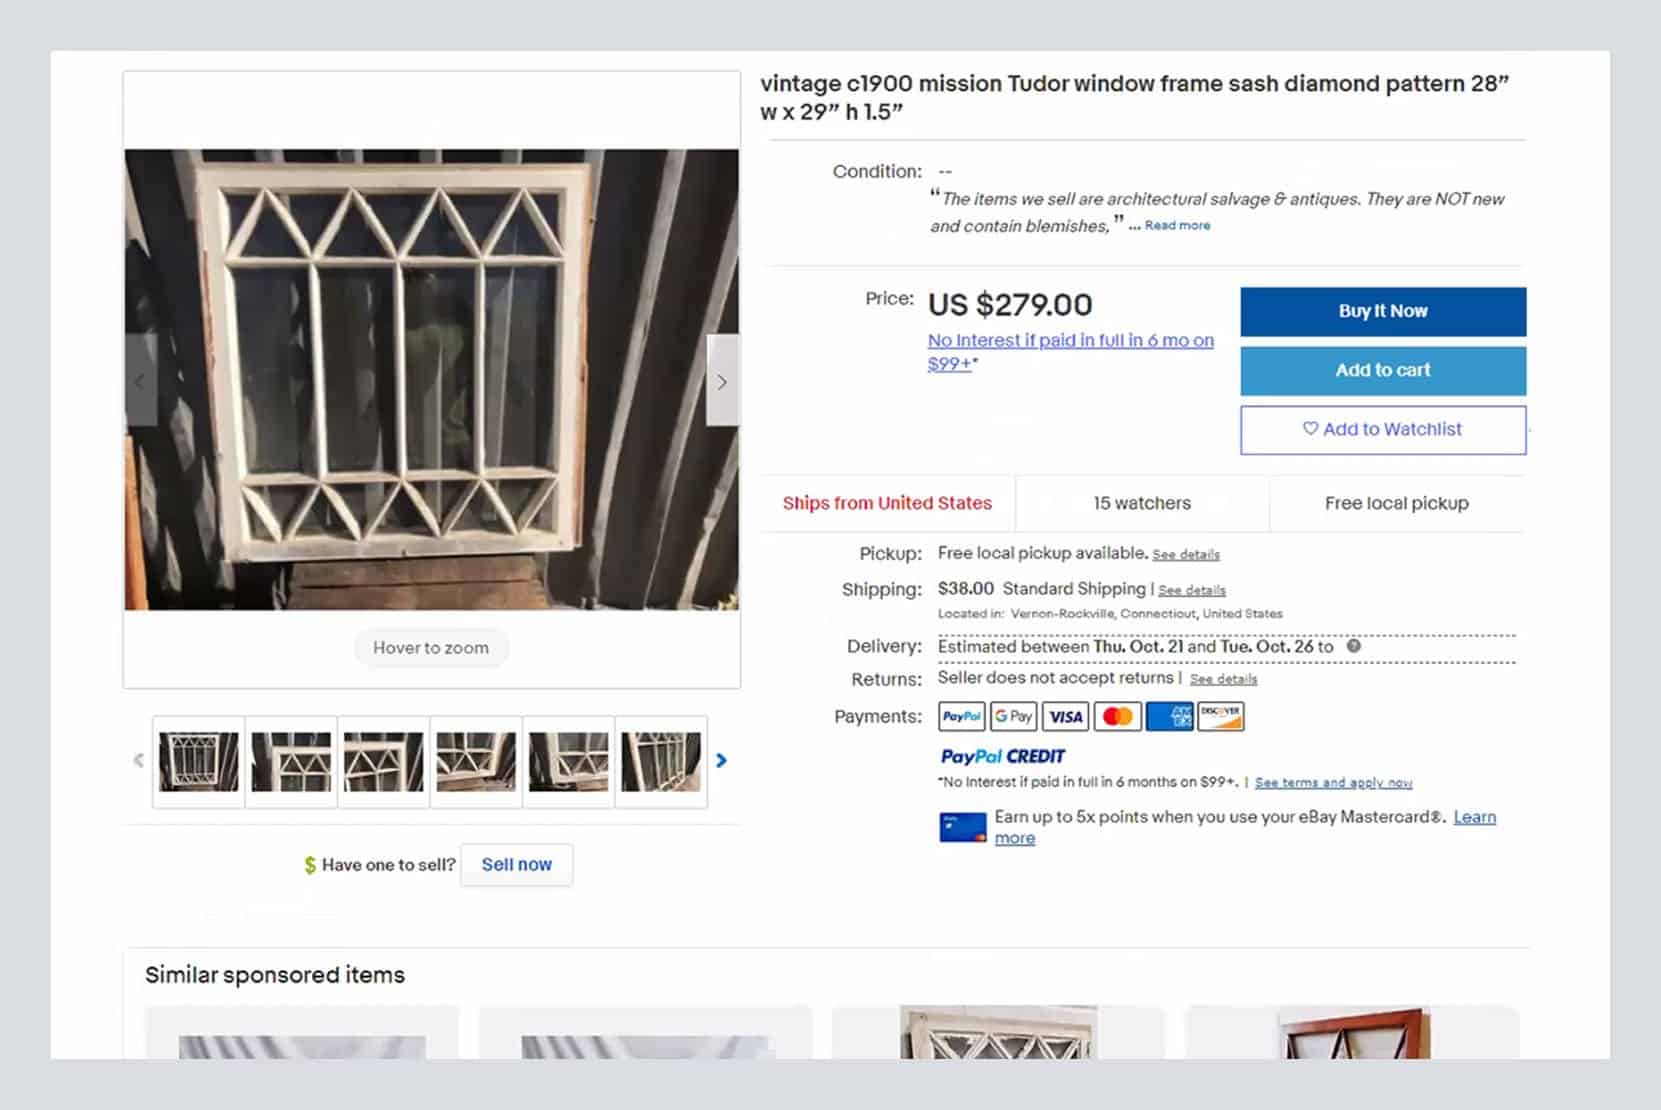
Task: Expand condition description via Read more
Action: click(1177, 226)
